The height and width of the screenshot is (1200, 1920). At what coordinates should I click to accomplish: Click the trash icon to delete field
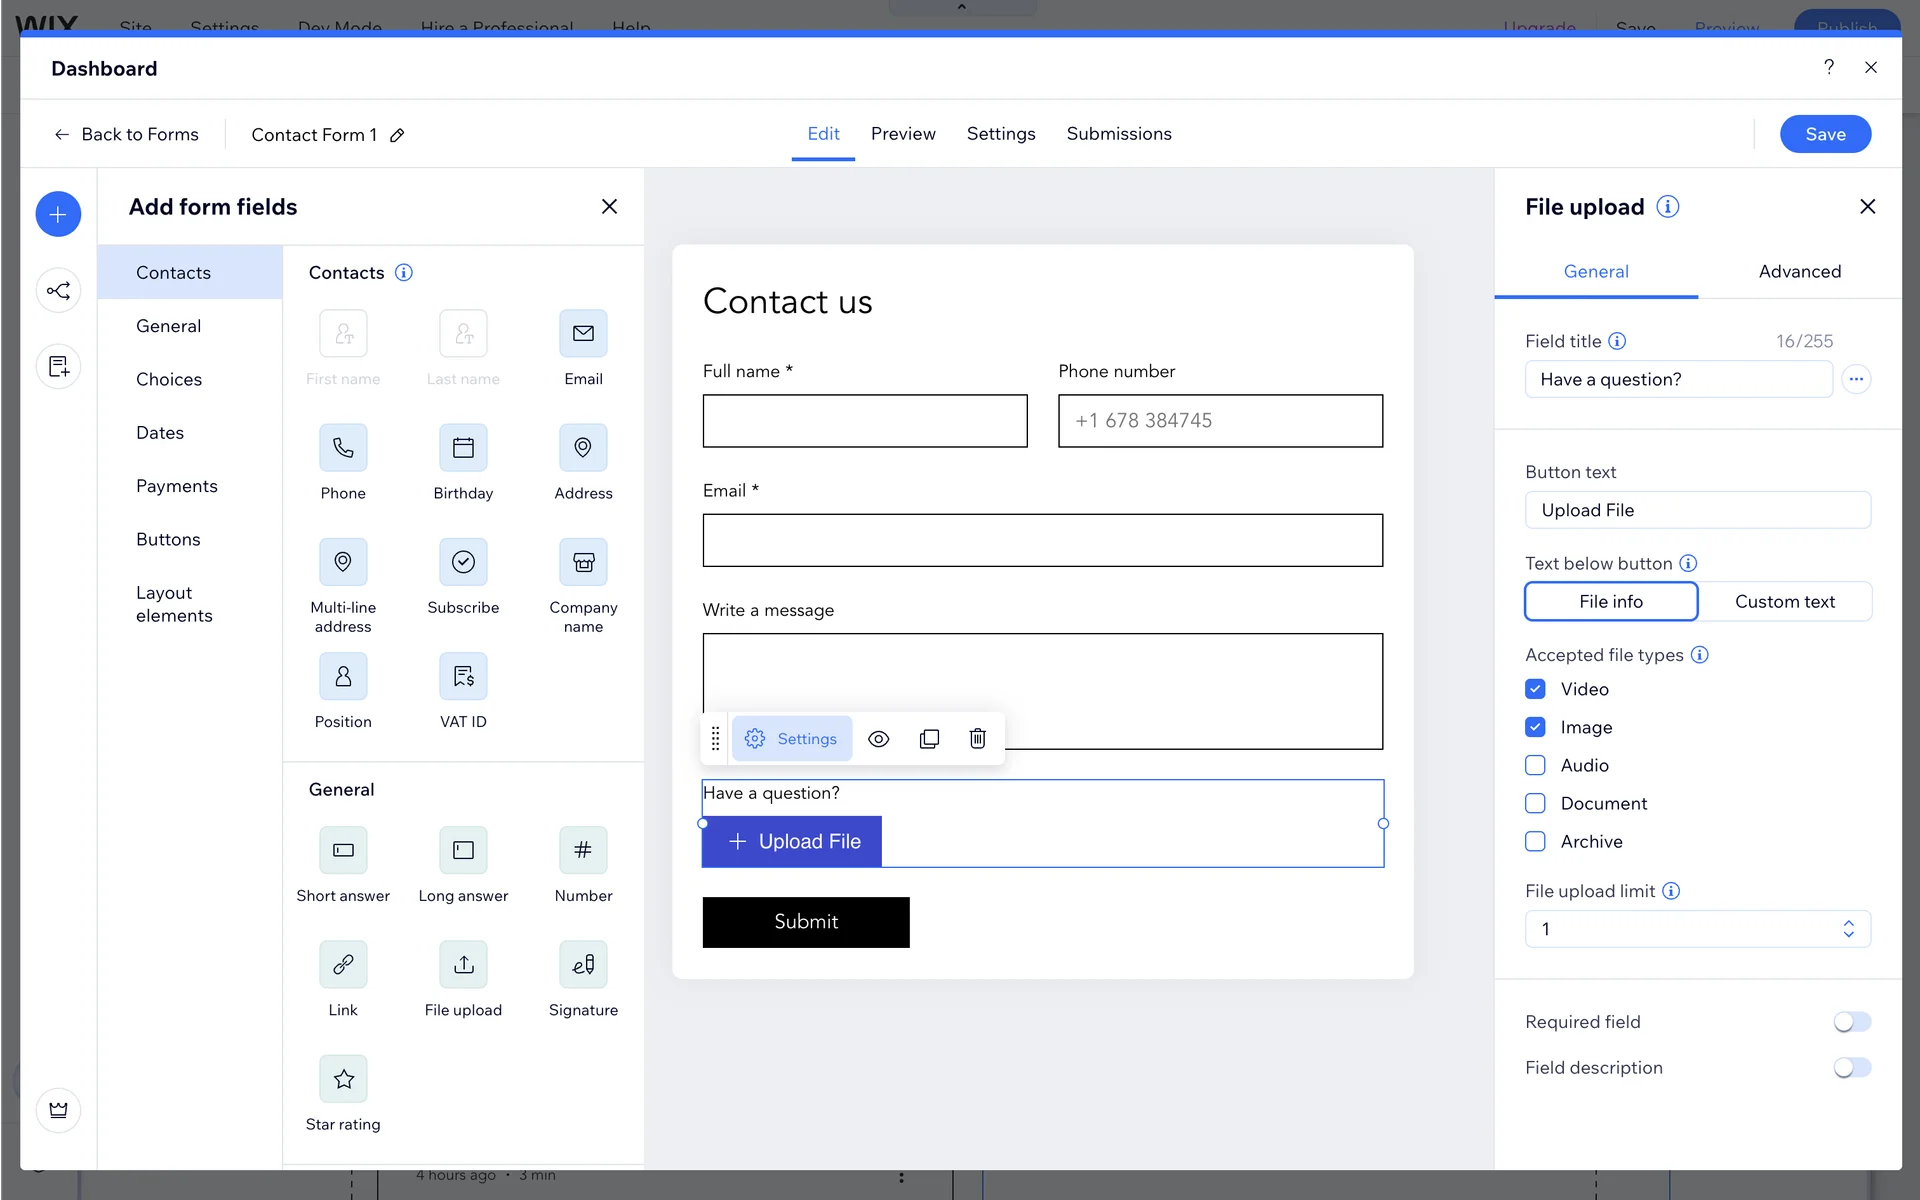(977, 739)
